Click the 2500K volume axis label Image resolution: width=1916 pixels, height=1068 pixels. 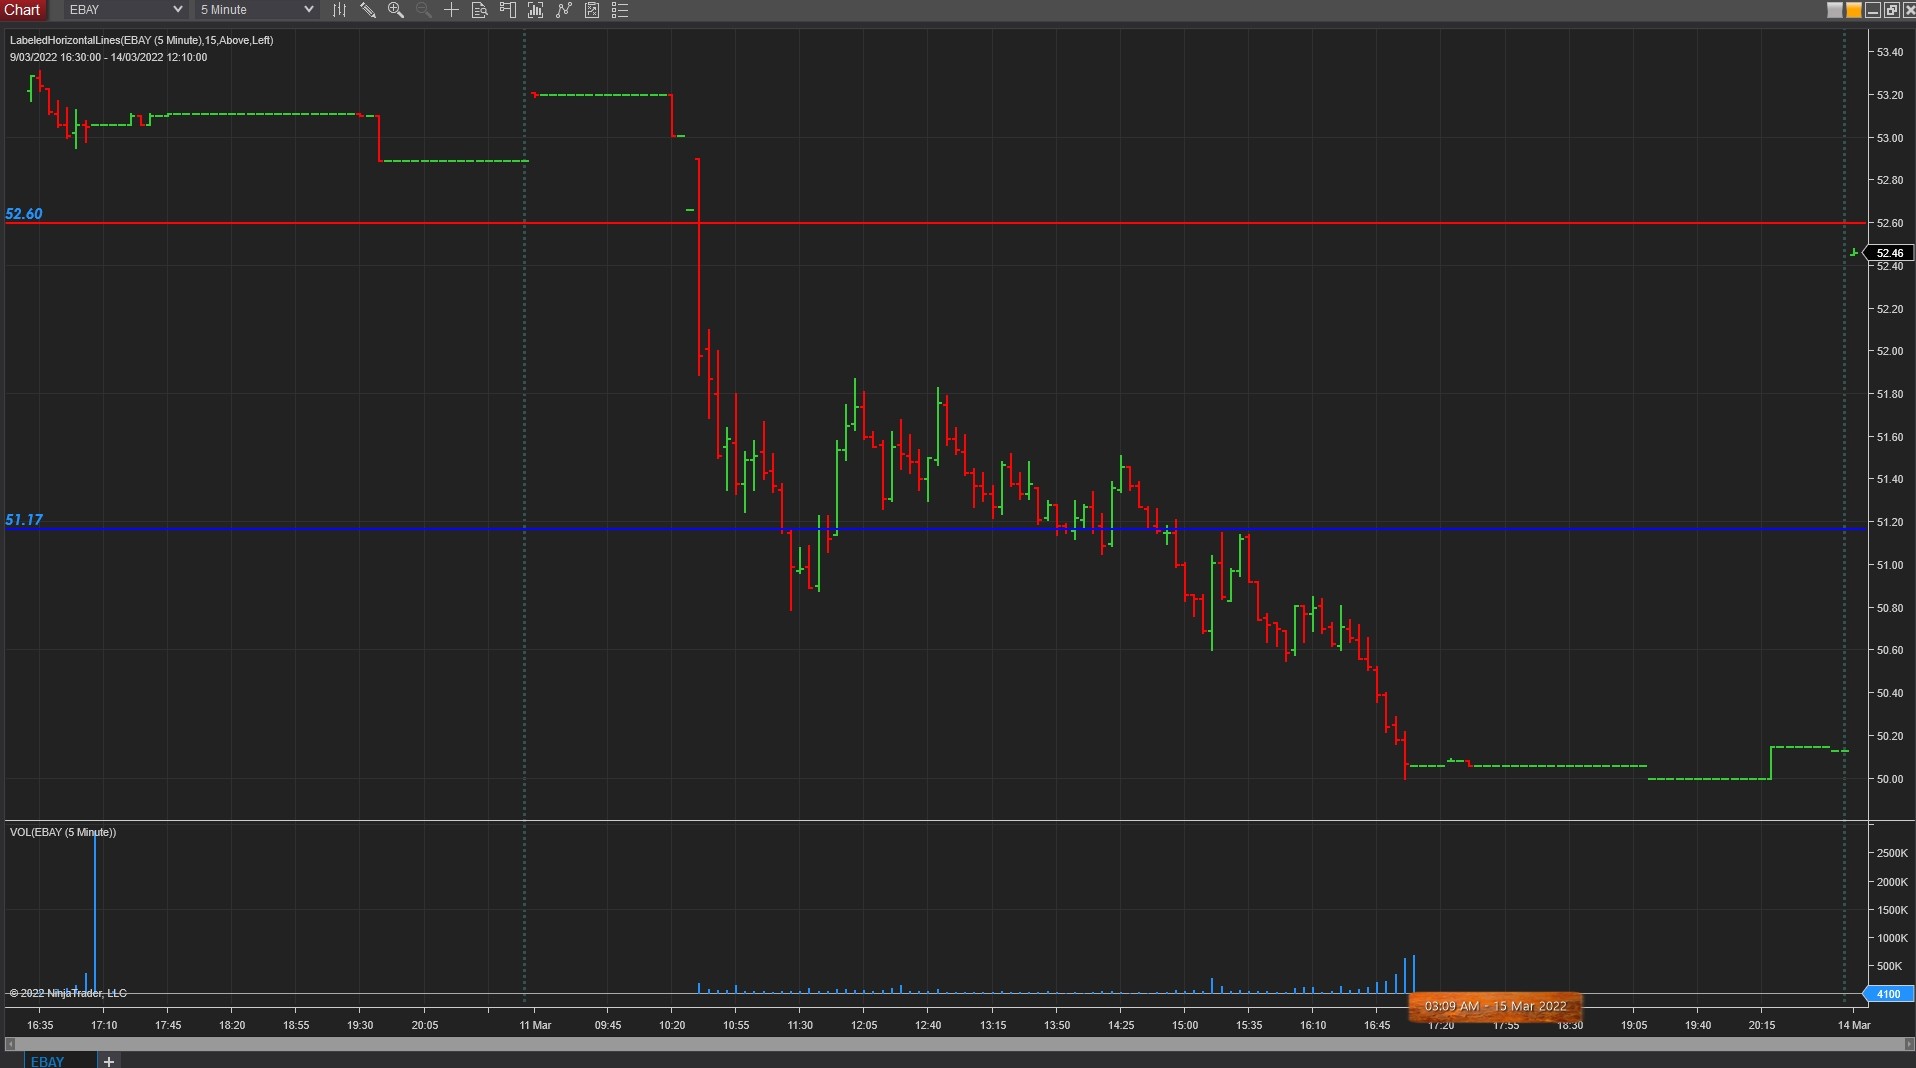point(1893,853)
